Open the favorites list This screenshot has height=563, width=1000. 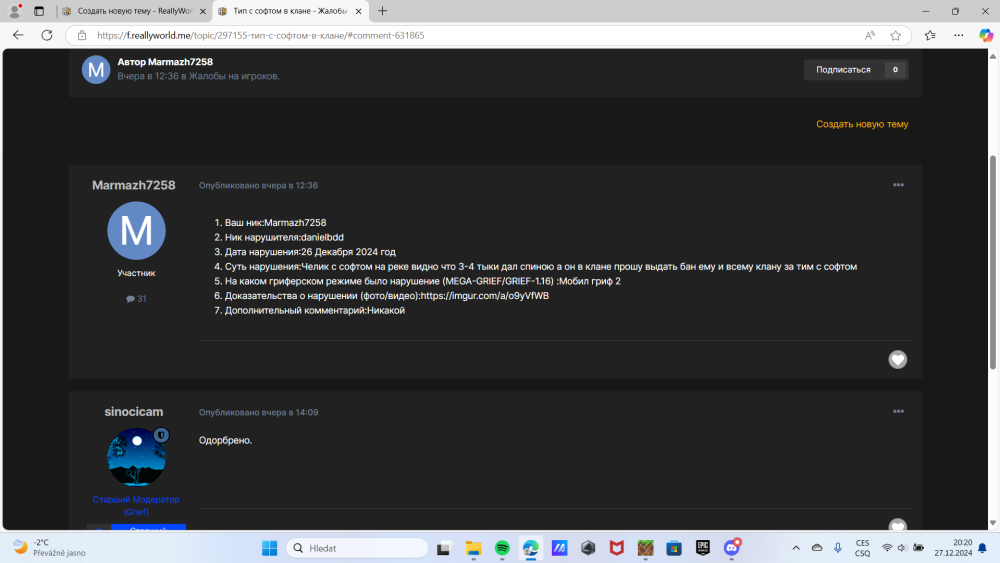(x=930, y=36)
